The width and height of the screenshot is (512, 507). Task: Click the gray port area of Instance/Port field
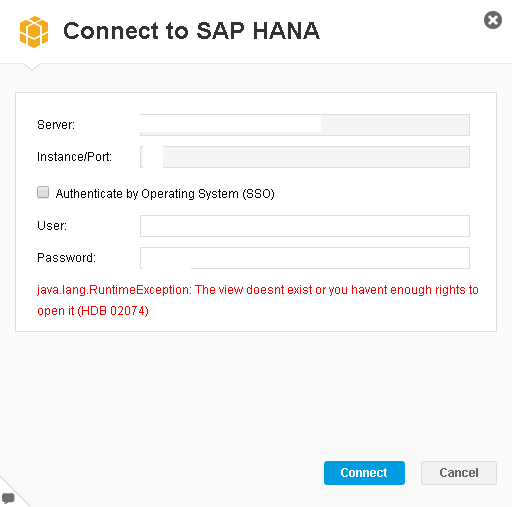tap(316, 157)
